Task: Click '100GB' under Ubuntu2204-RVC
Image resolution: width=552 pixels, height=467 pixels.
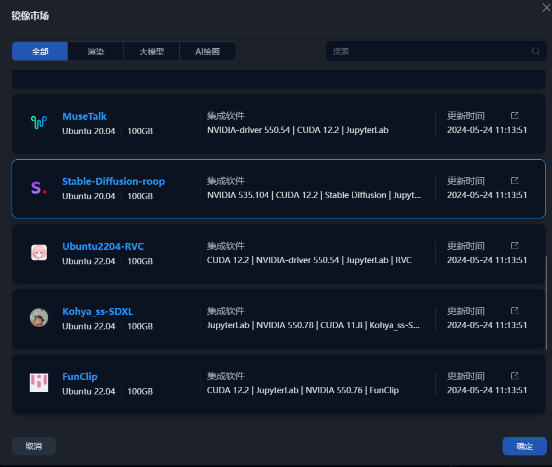Action: pos(140,261)
